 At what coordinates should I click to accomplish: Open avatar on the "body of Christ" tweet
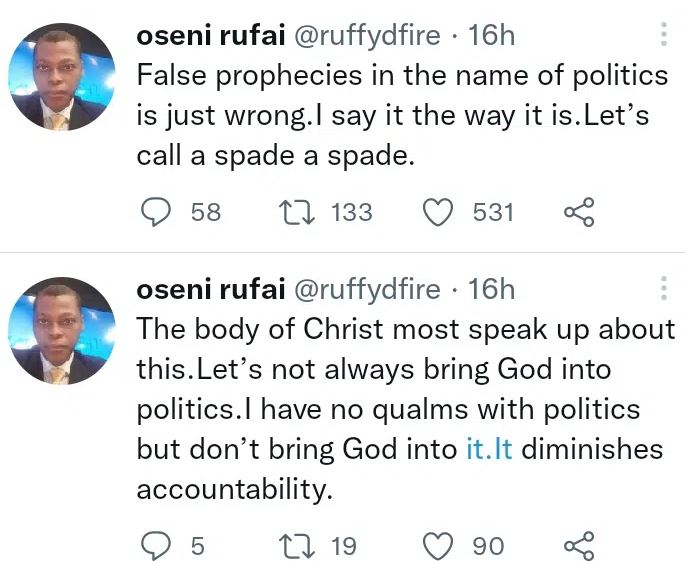pos(62,330)
